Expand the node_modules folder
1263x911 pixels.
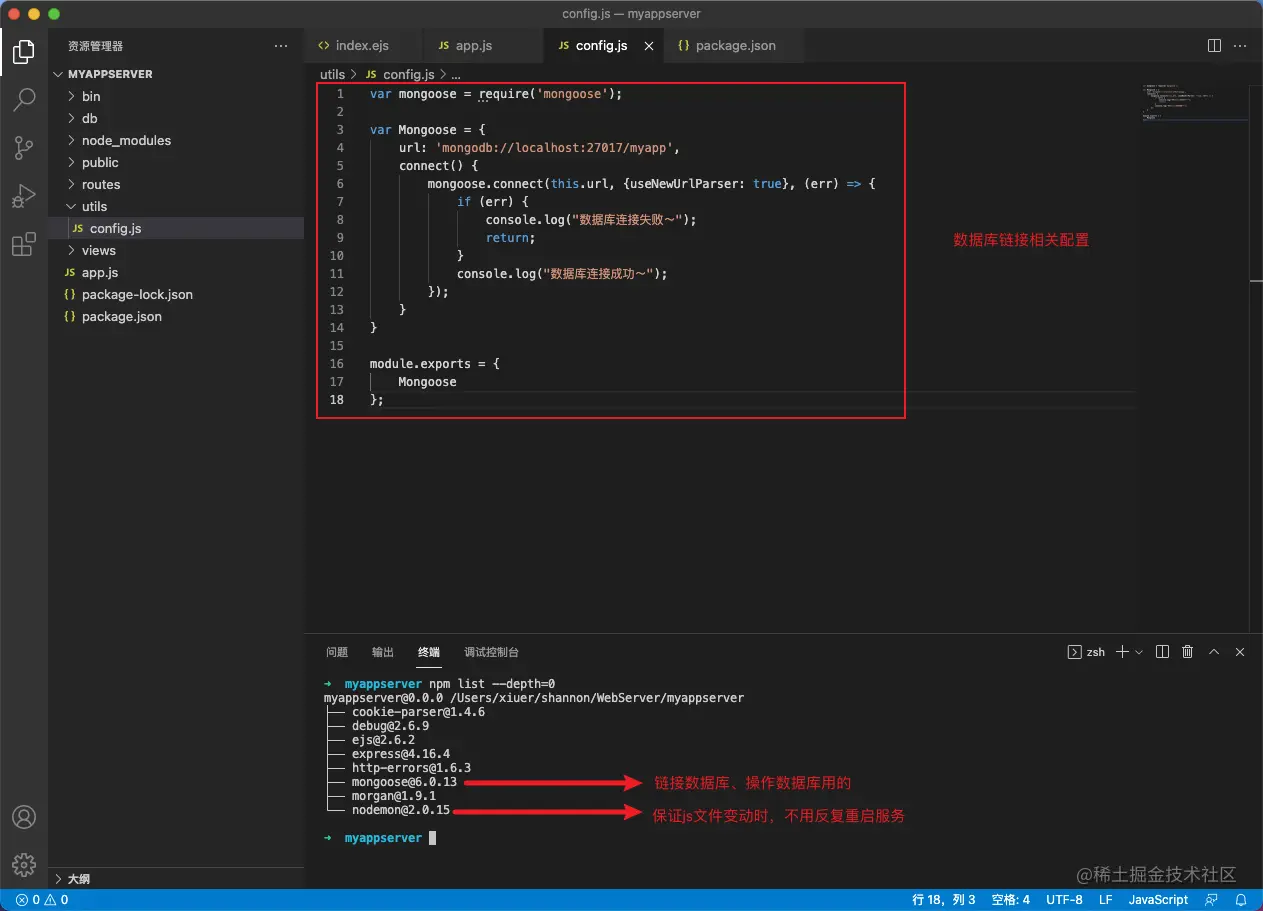tap(126, 141)
